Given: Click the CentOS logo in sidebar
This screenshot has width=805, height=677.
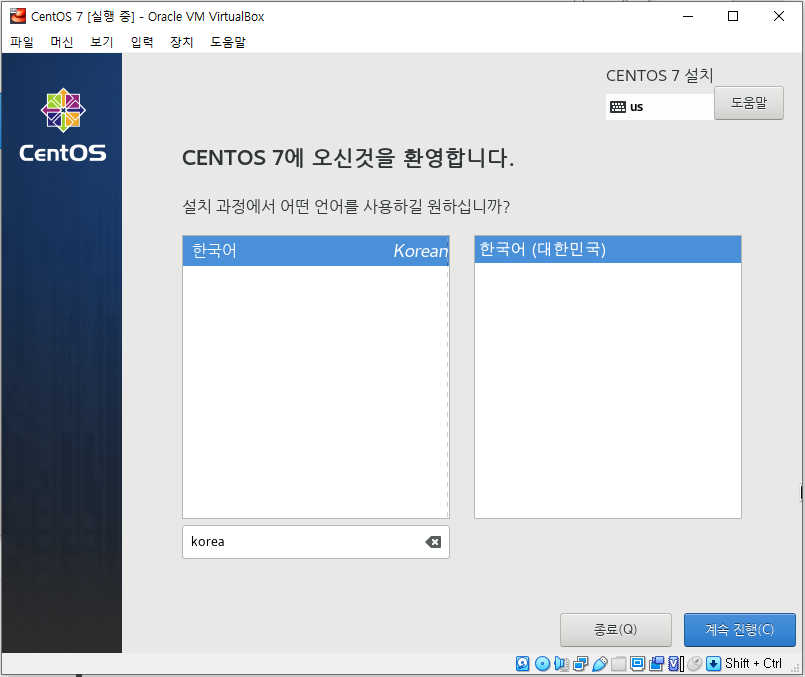Looking at the screenshot, I should (63, 125).
